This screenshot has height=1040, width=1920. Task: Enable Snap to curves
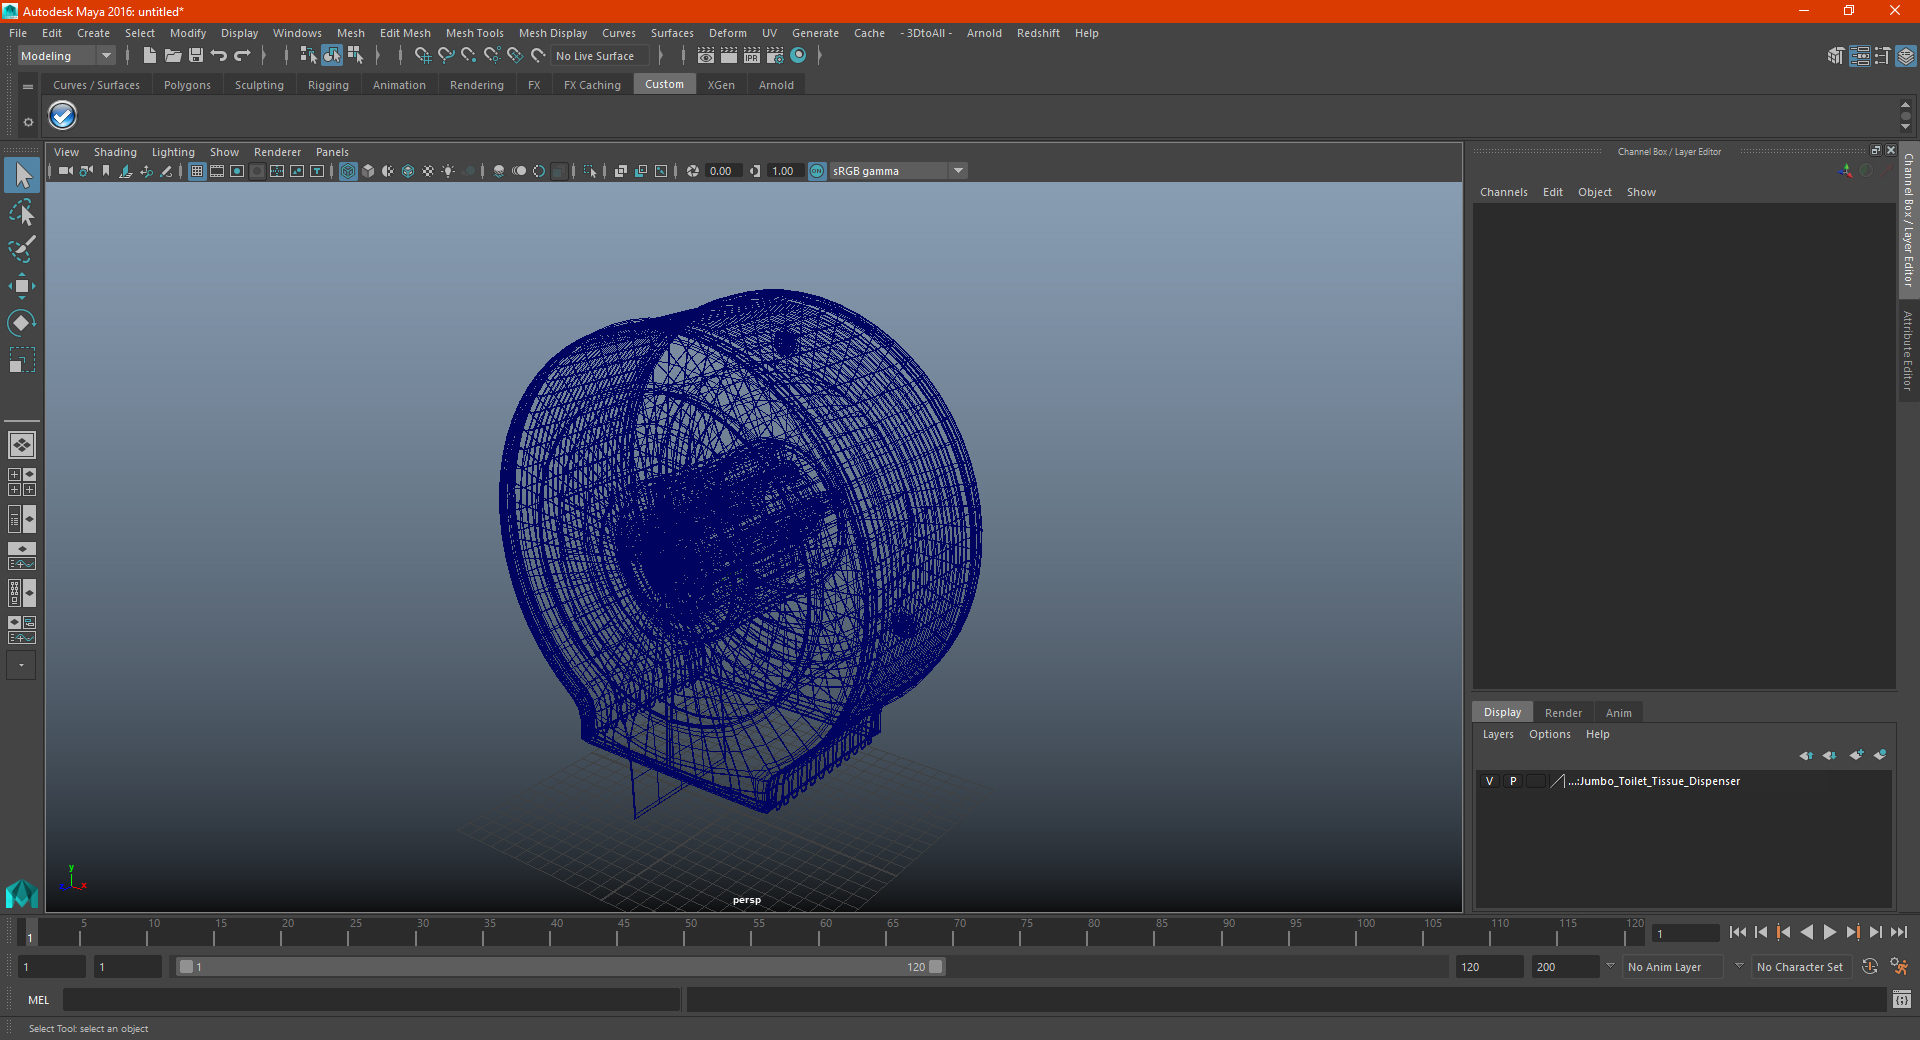click(x=446, y=56)
